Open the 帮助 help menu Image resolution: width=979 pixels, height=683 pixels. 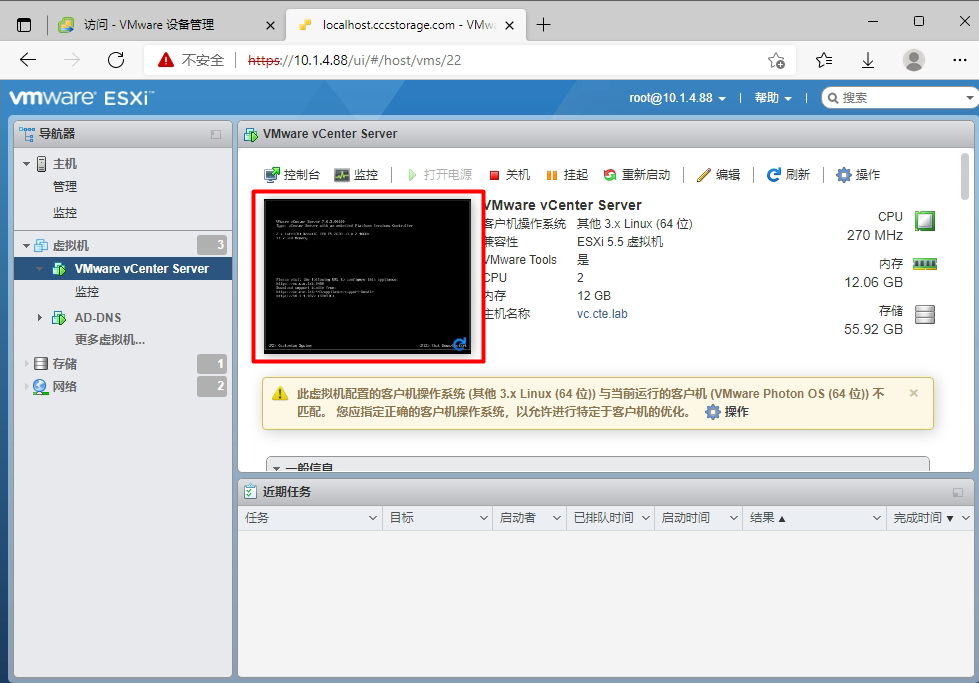[x=773, y=98]
